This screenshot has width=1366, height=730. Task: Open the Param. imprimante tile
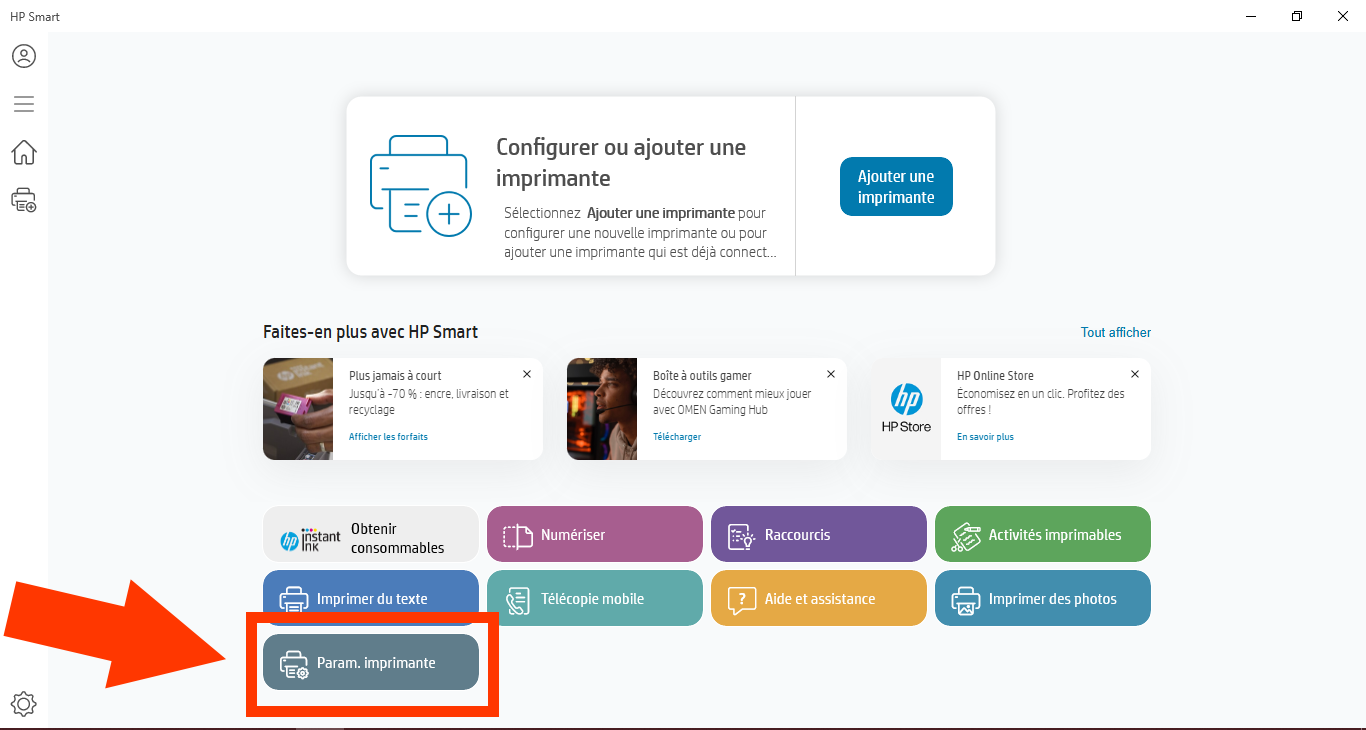pos(371,662)
